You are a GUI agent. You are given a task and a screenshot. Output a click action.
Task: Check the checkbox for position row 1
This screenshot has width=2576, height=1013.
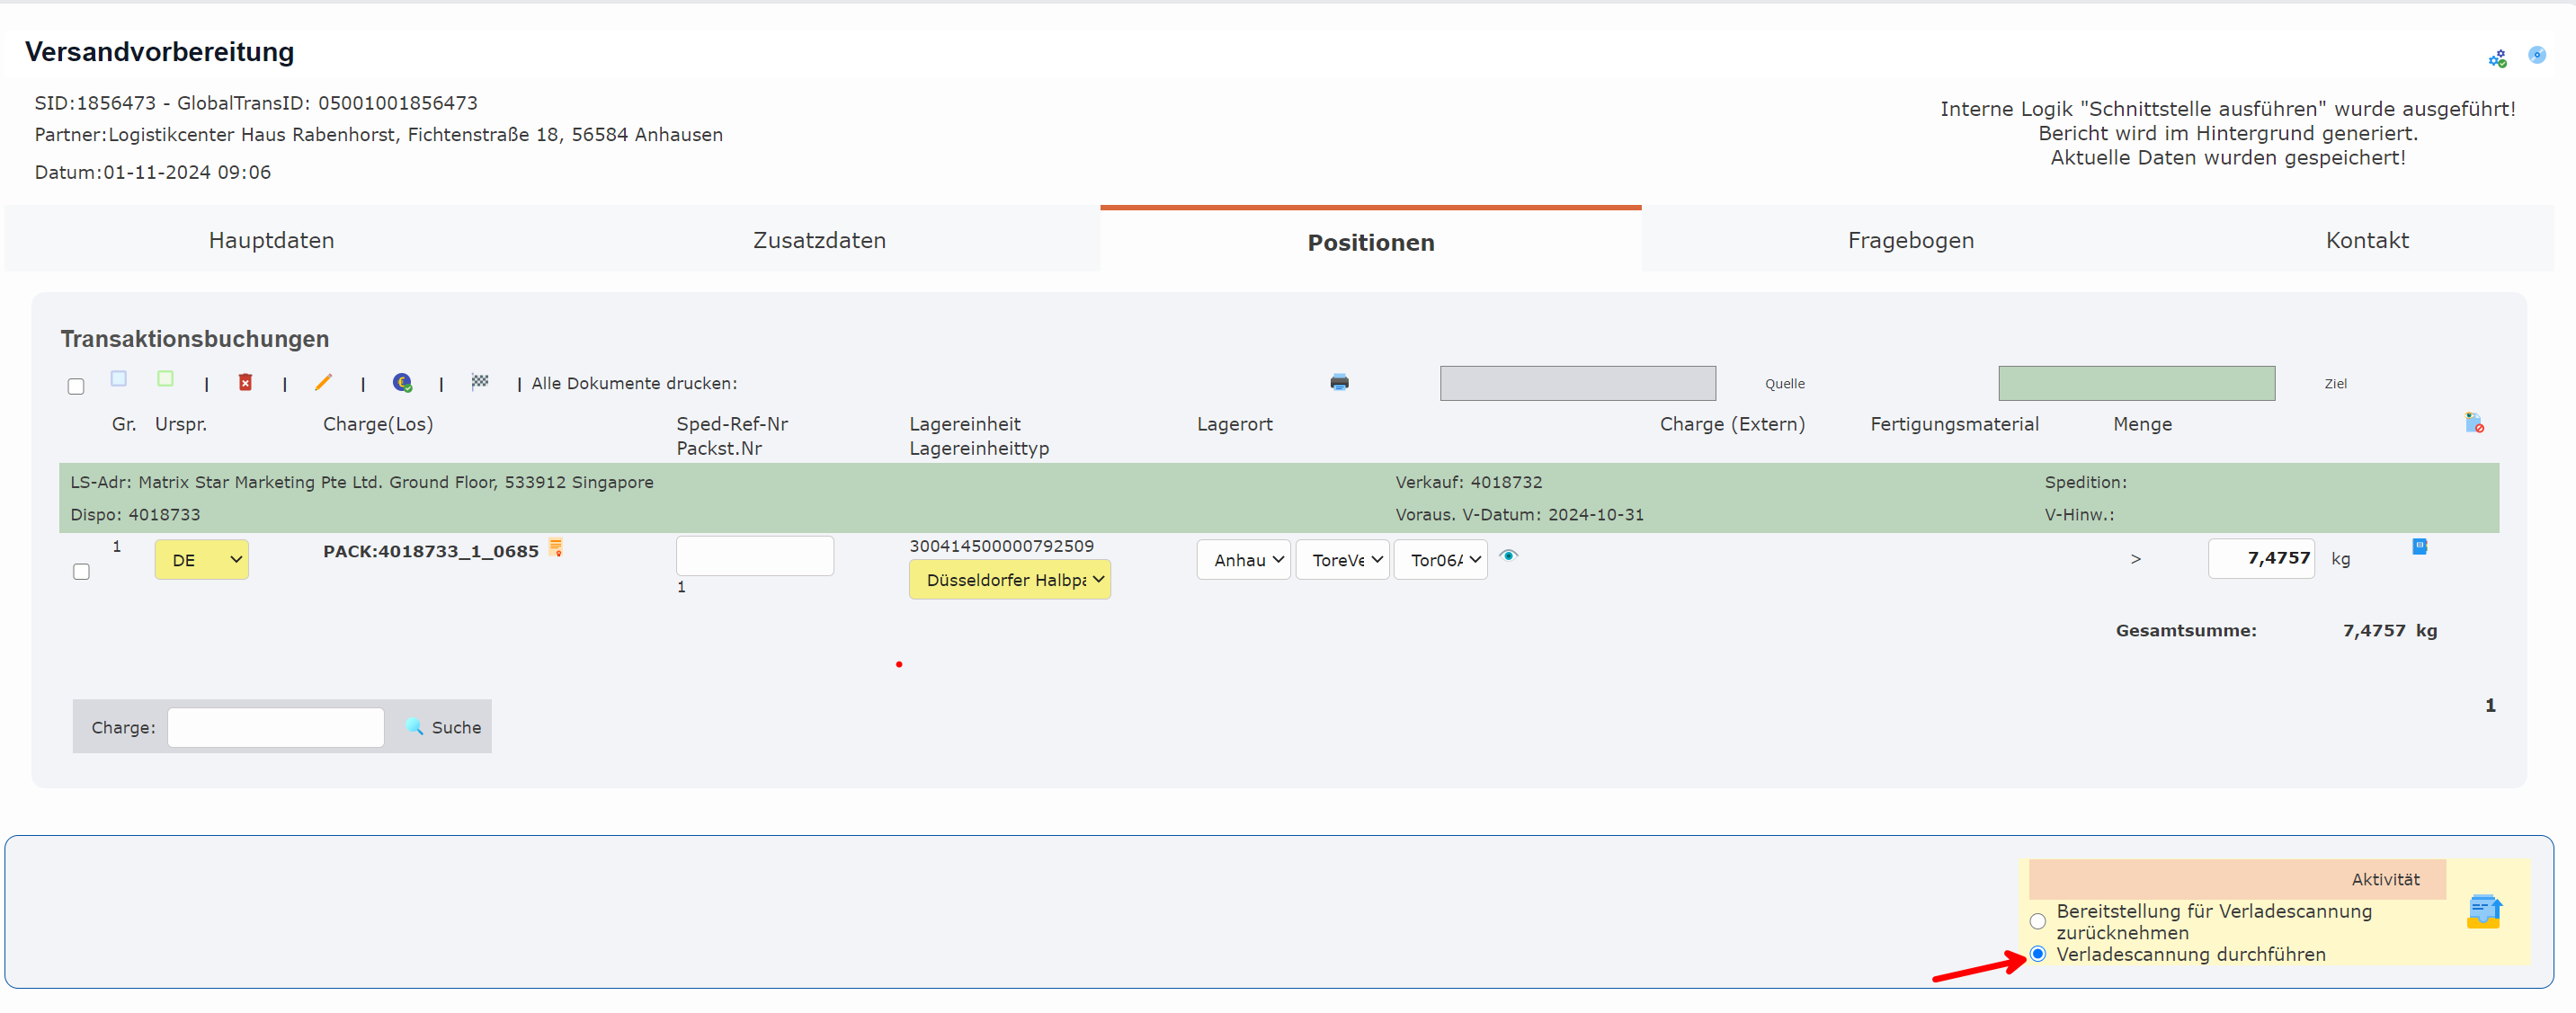82,571
